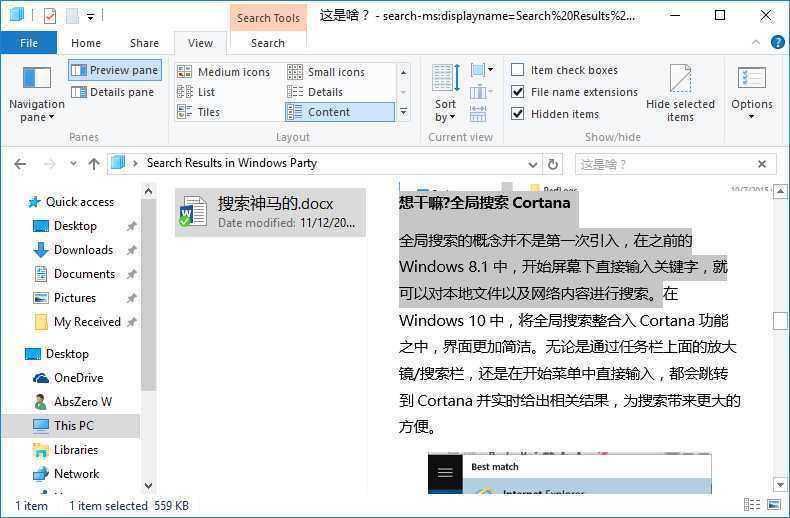This screenshot has width=790, height=518.
Task: Open Libraries in navigation pane
Action: [76, 450]
